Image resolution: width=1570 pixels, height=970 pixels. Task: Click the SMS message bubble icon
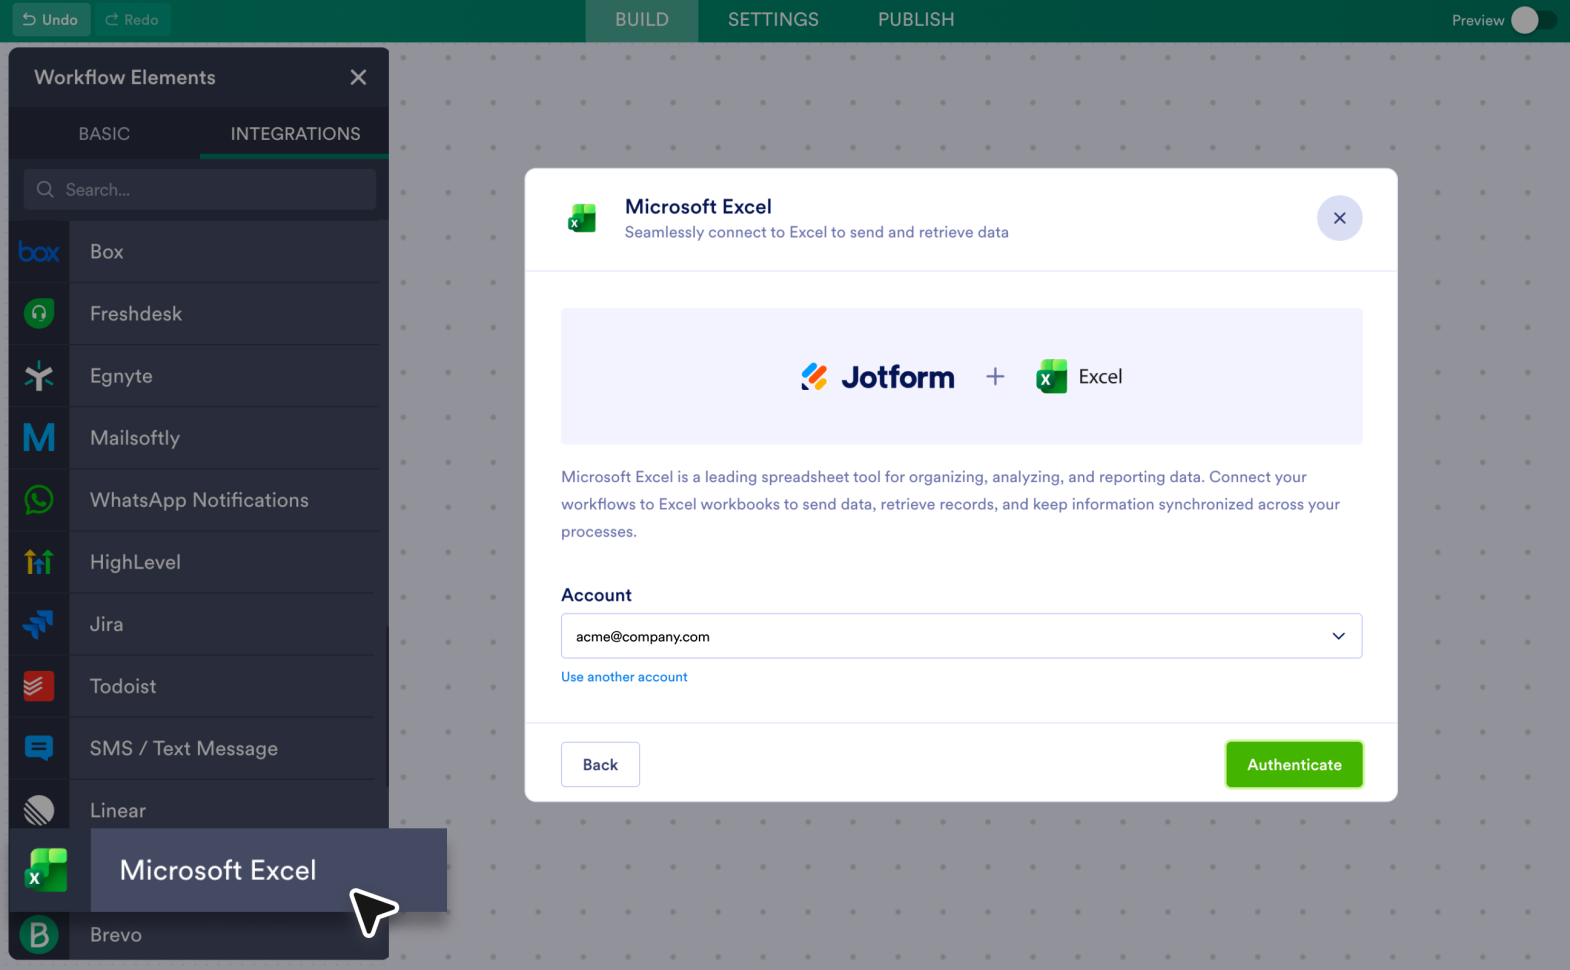(39, 748)
